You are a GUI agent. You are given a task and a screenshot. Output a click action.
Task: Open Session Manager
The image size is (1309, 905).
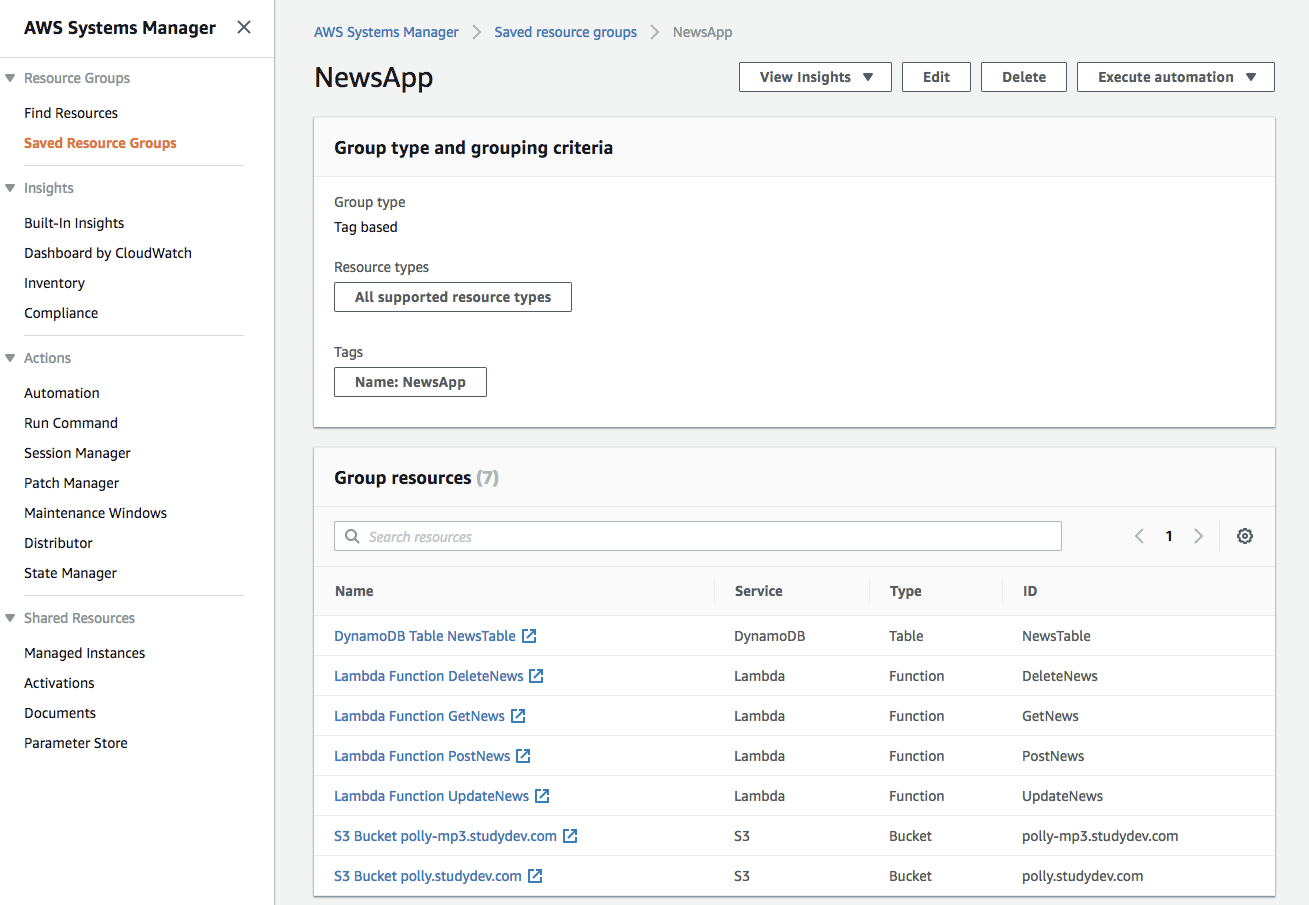coord(77,453)
